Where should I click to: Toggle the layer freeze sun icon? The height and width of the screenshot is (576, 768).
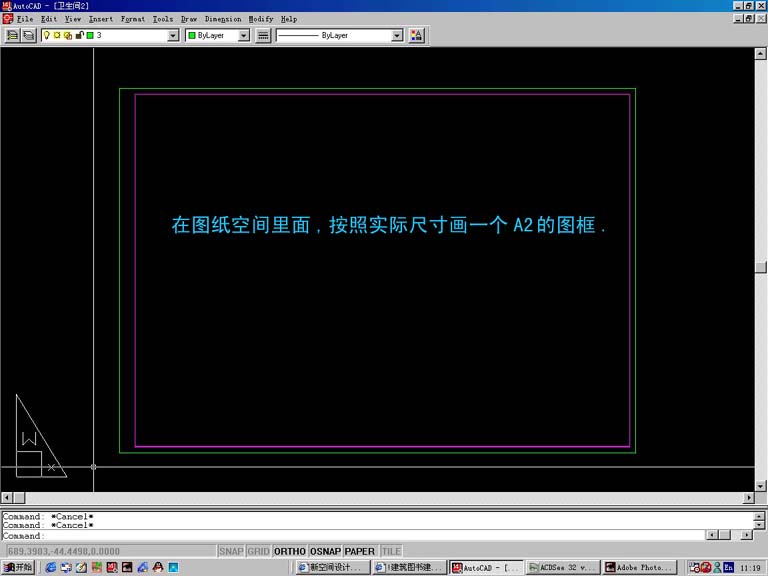click(57, 35)
